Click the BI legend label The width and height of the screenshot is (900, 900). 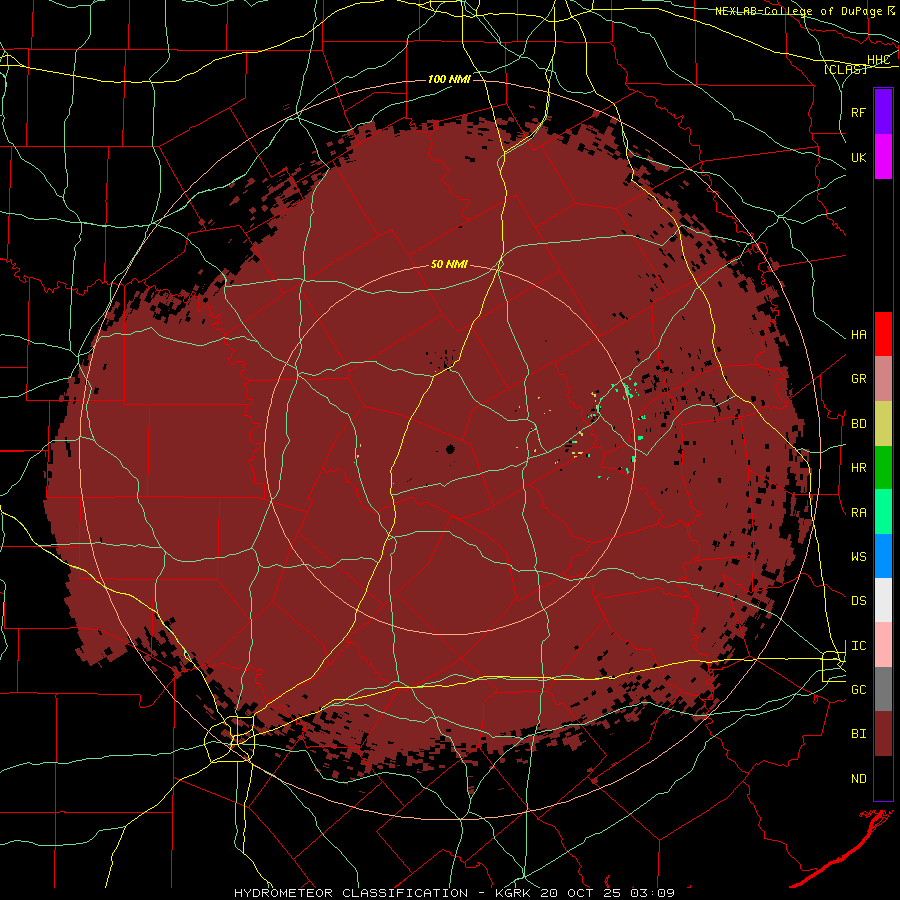pos(858,734)
